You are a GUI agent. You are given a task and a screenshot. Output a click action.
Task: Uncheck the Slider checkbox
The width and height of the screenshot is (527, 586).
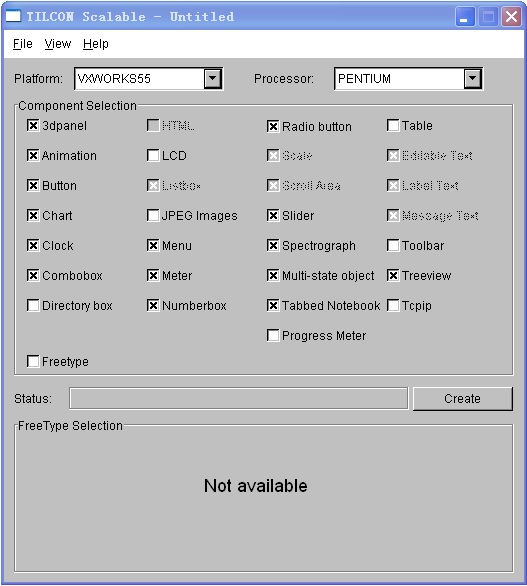click(273, 215)
